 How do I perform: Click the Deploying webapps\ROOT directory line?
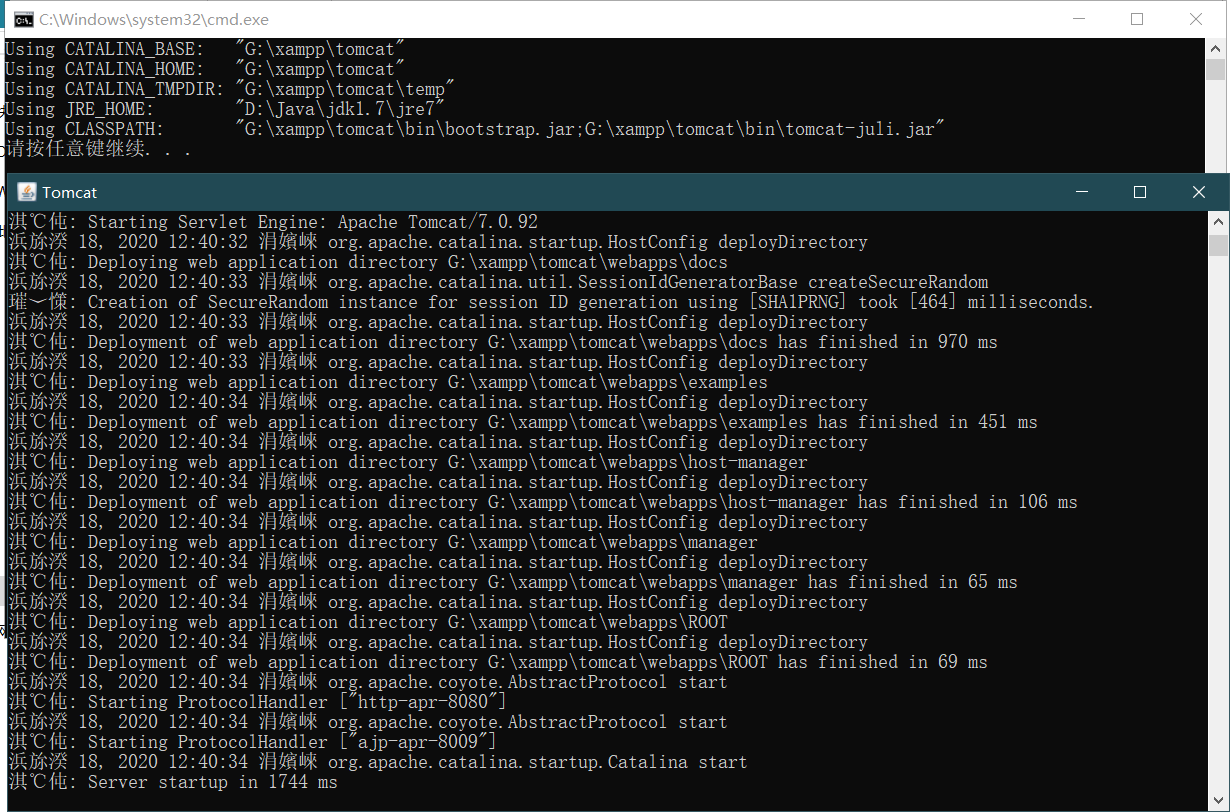368,622
